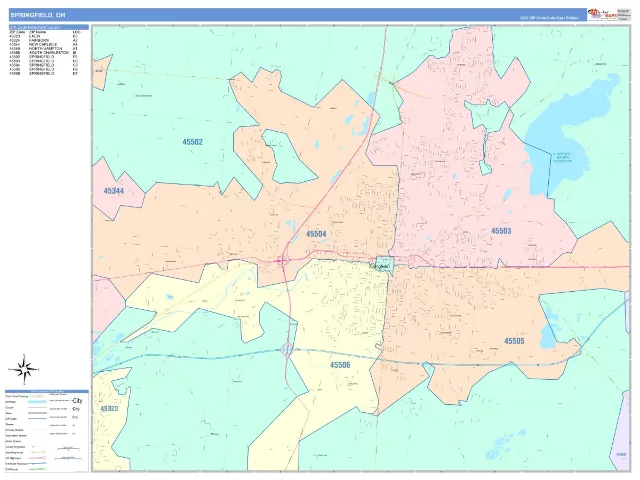Click the 45503 ZIP code label
The height and width of the screenshot is (480, 640).
[x=501, y=231]
